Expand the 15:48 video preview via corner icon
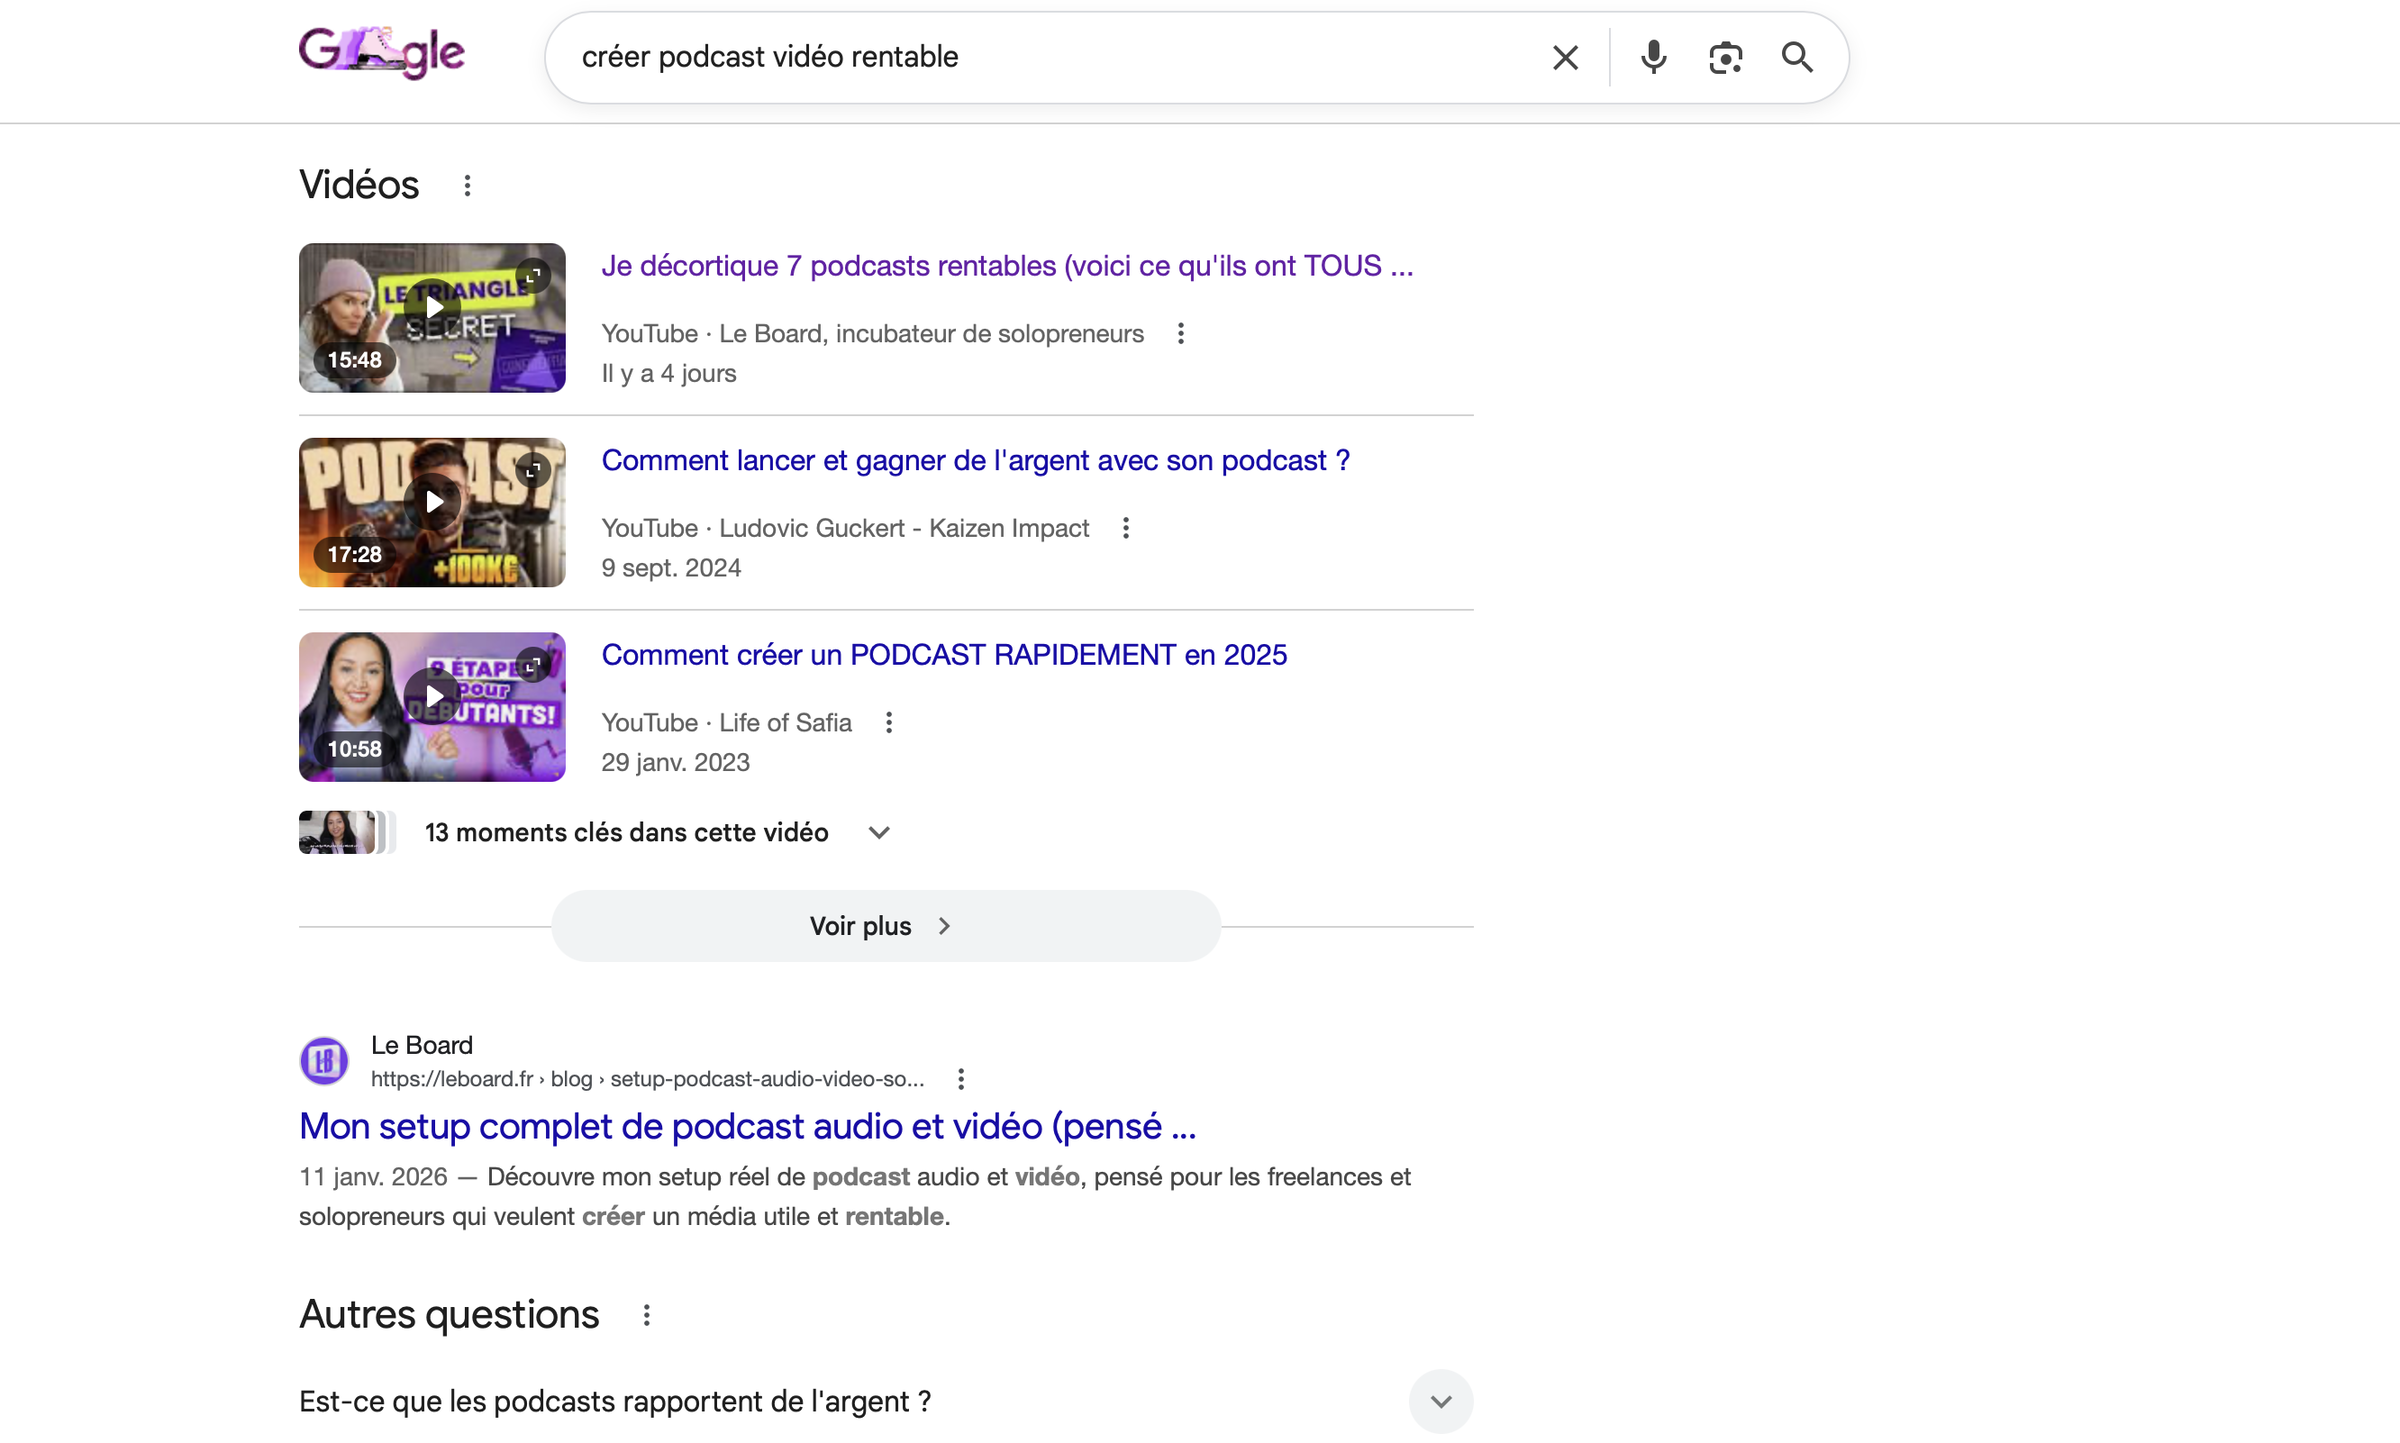Viewport: 2400px width, 1443px height. [533, 274]
